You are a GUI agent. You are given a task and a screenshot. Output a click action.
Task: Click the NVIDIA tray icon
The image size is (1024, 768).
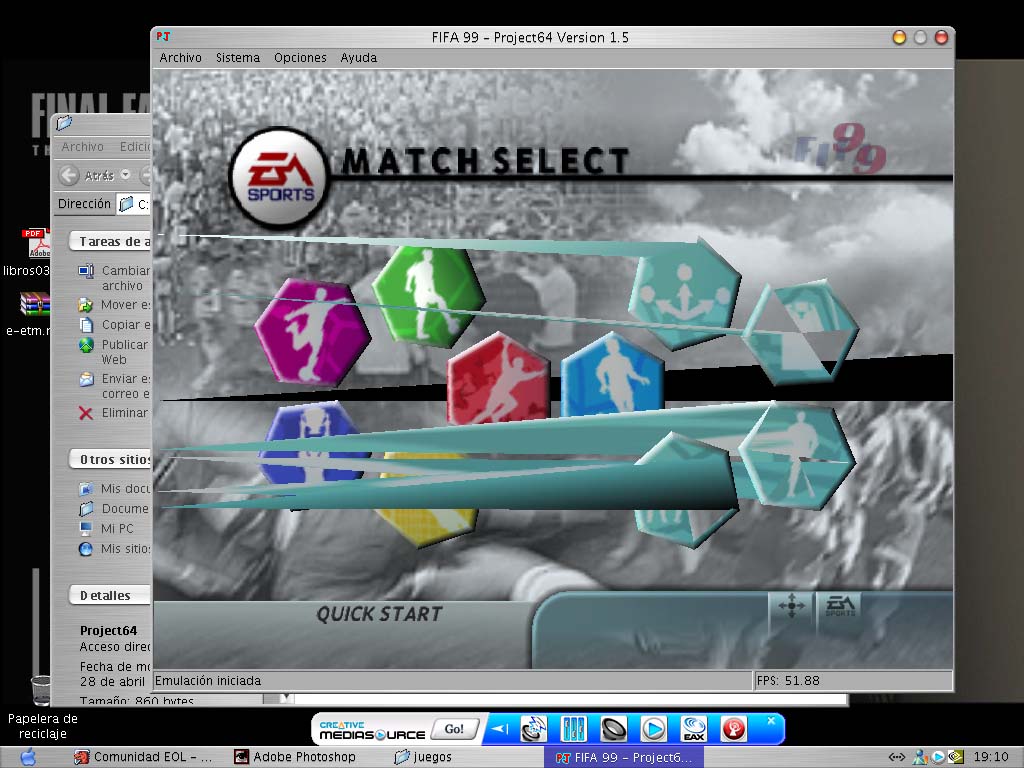click(955, 757)
